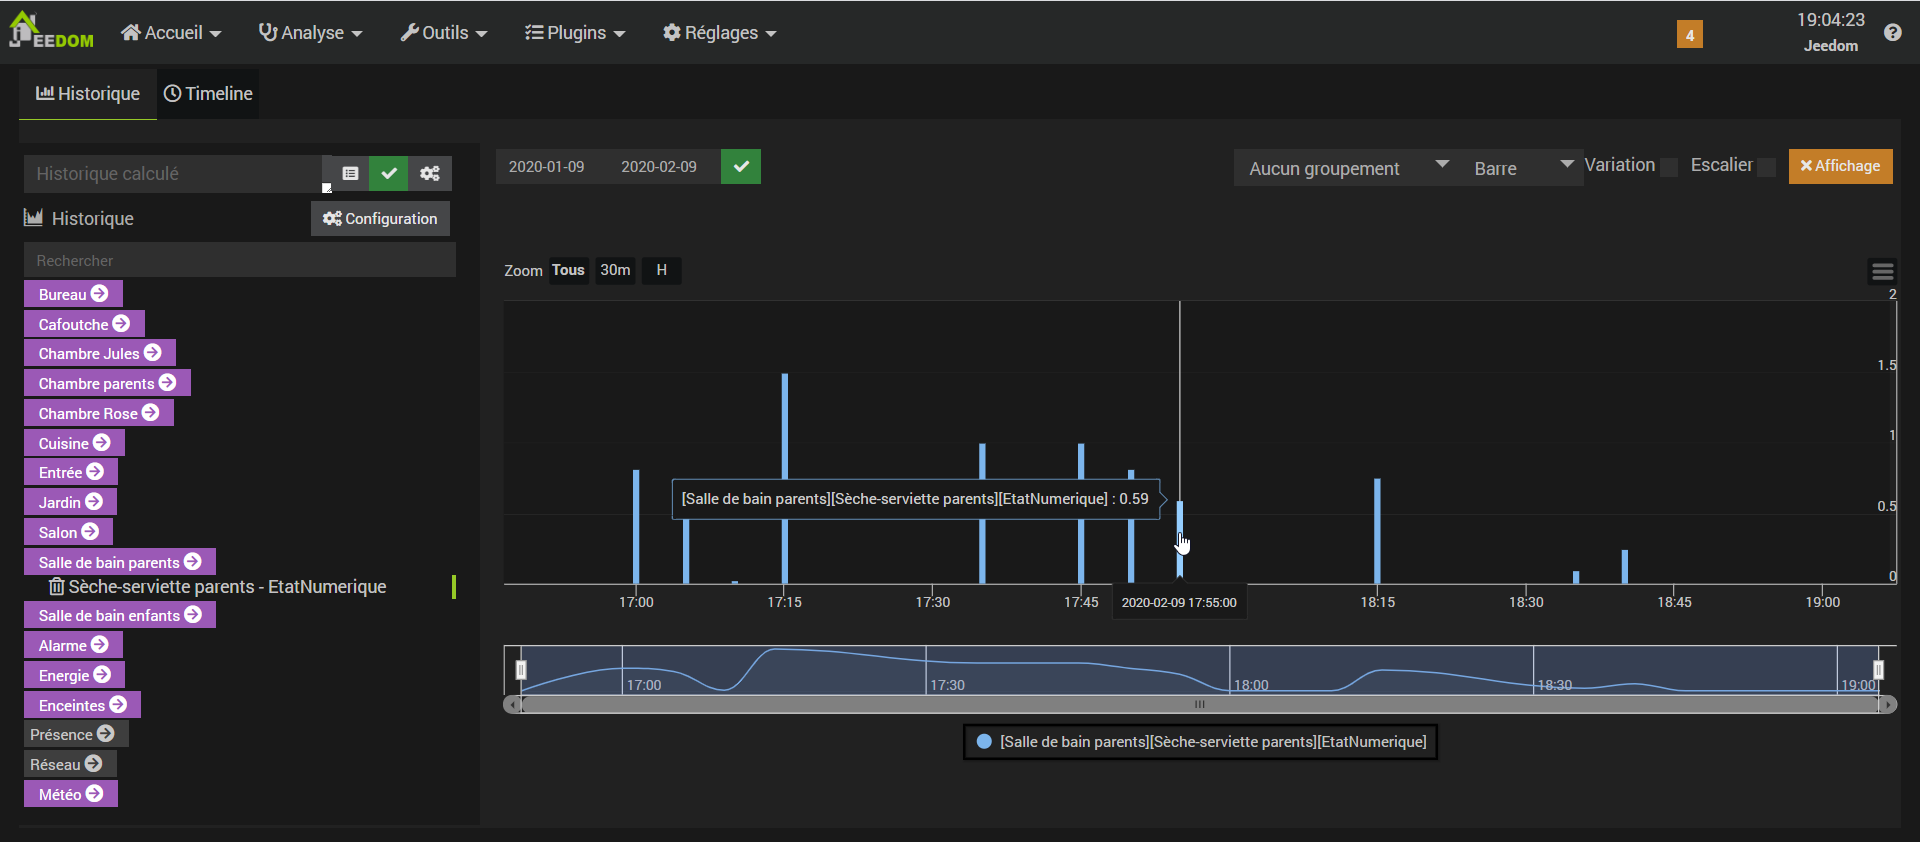Screen dimensions: 1920x842
Task: Click the left handle of the chart navigator
Action: (521, 670)
